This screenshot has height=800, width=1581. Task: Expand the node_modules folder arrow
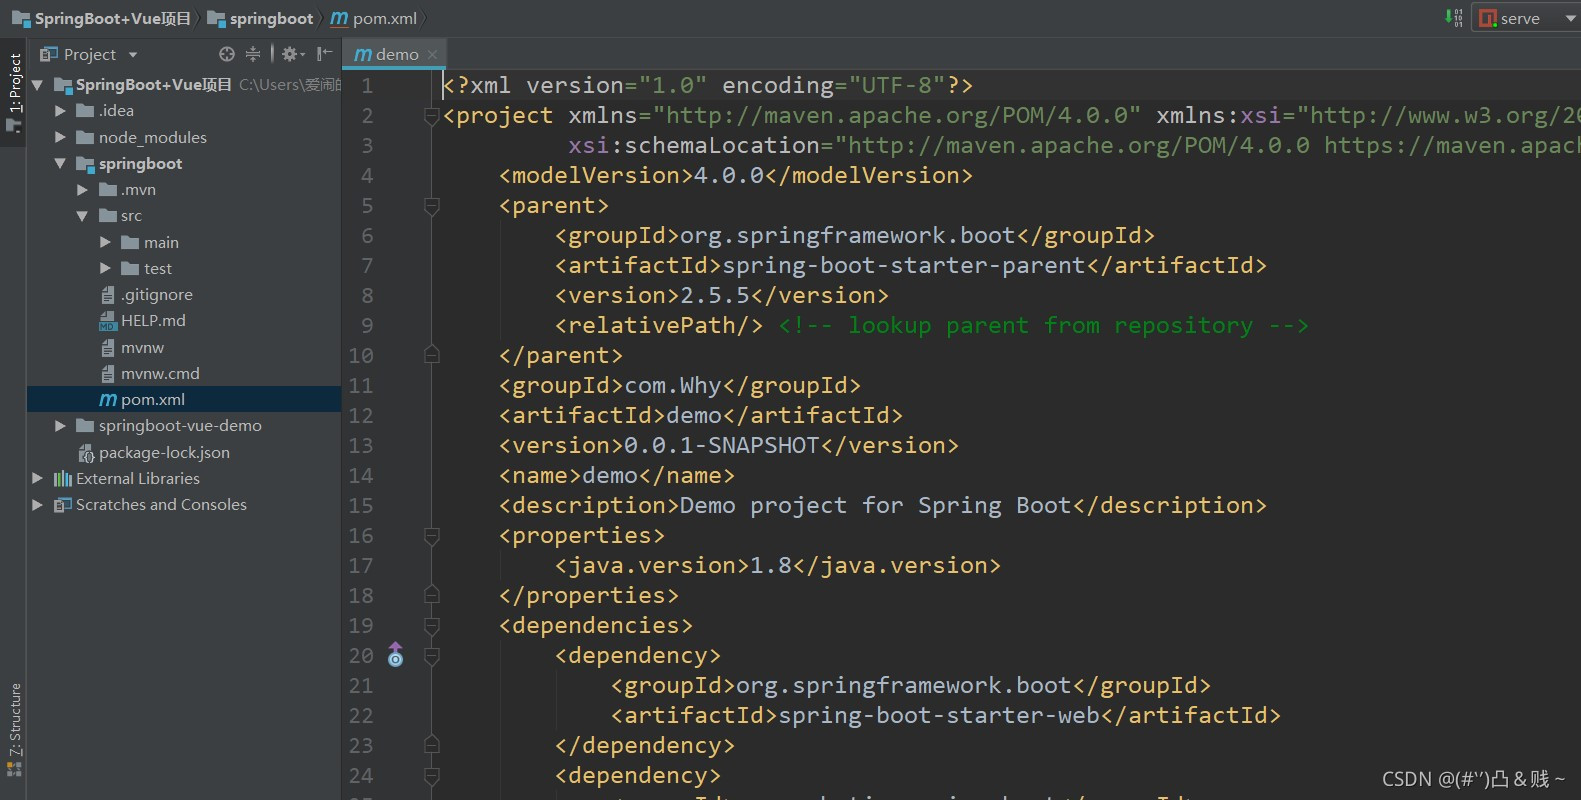tap(60, 137)
